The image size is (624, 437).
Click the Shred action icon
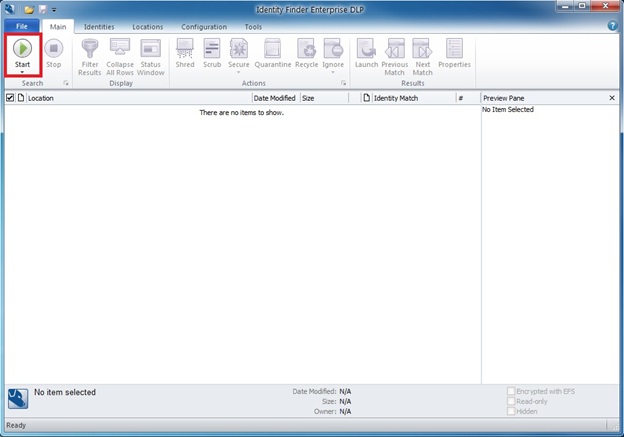[x=185, y=48]
